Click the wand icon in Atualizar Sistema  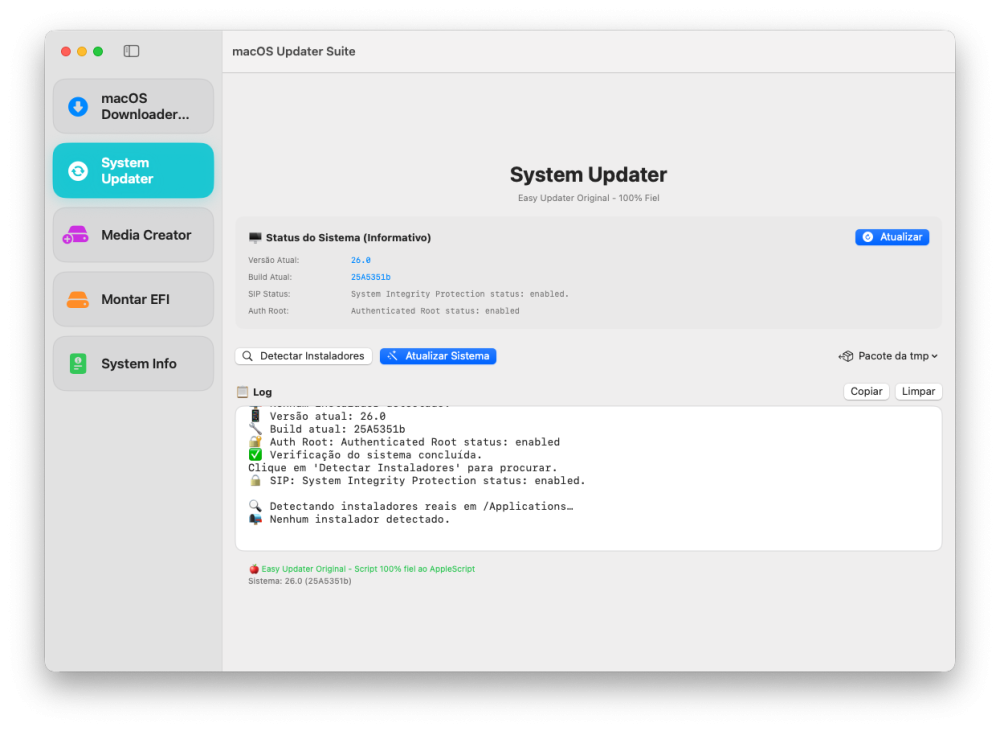pos(392,356)
